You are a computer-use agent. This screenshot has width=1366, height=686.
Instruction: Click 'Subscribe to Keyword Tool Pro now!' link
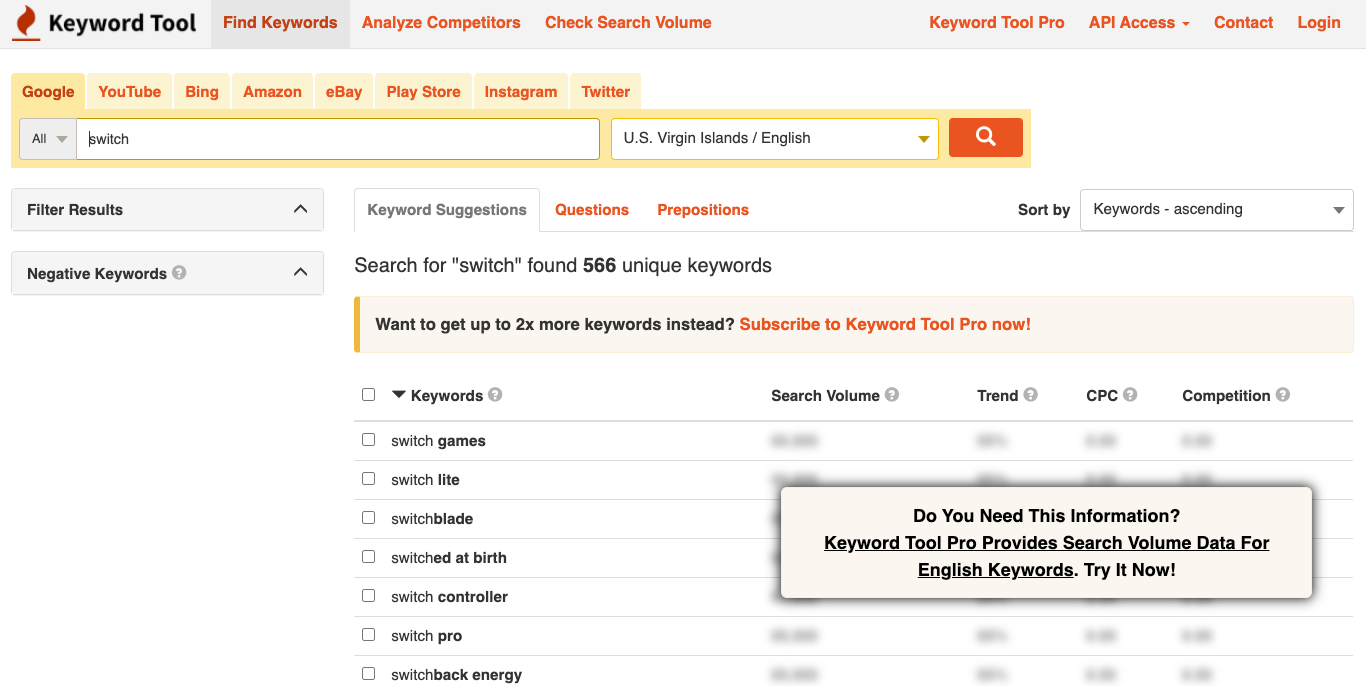[885, 324]
